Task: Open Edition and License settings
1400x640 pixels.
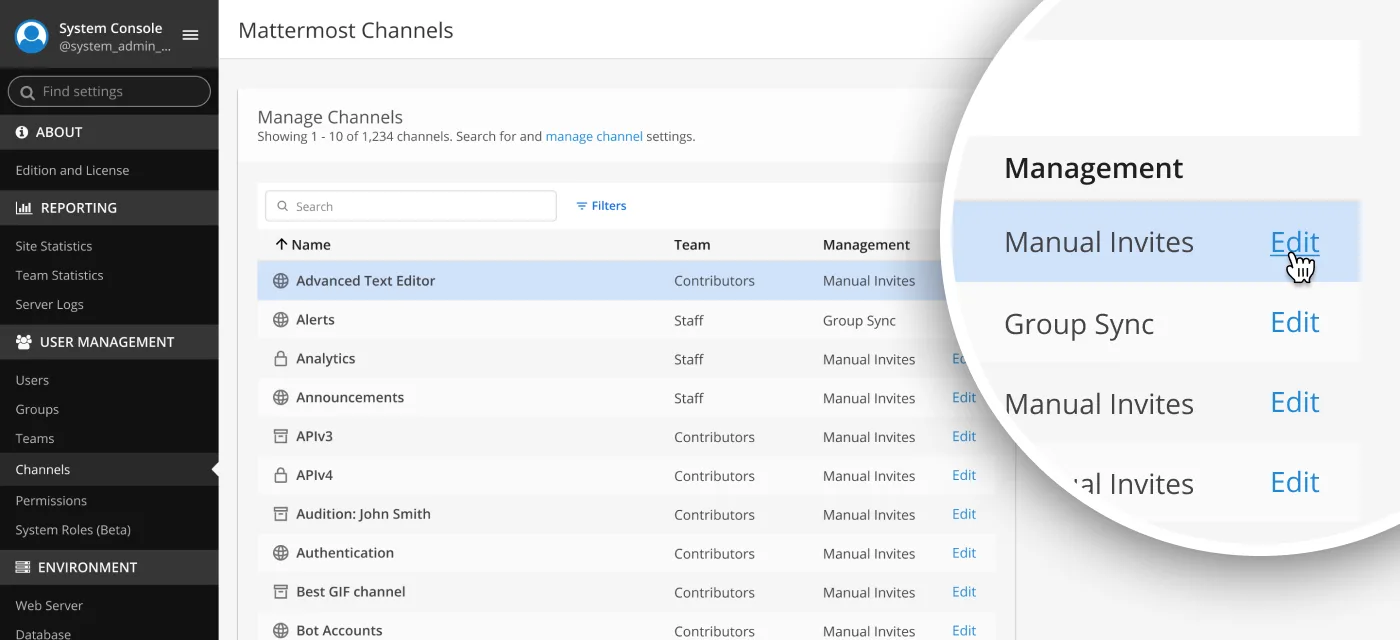Action: tap(72, 170)
